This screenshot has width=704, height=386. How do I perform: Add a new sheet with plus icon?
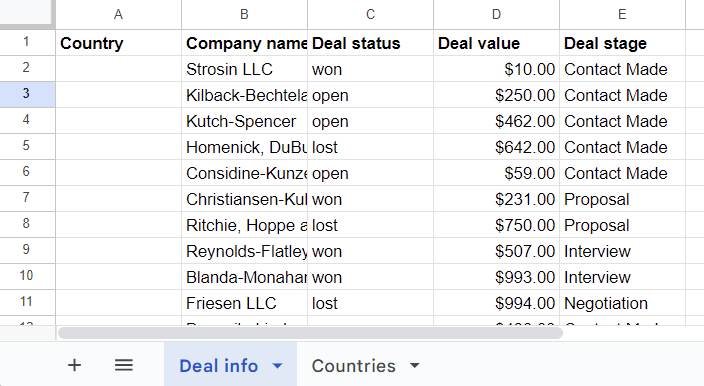tap(75, 365)
